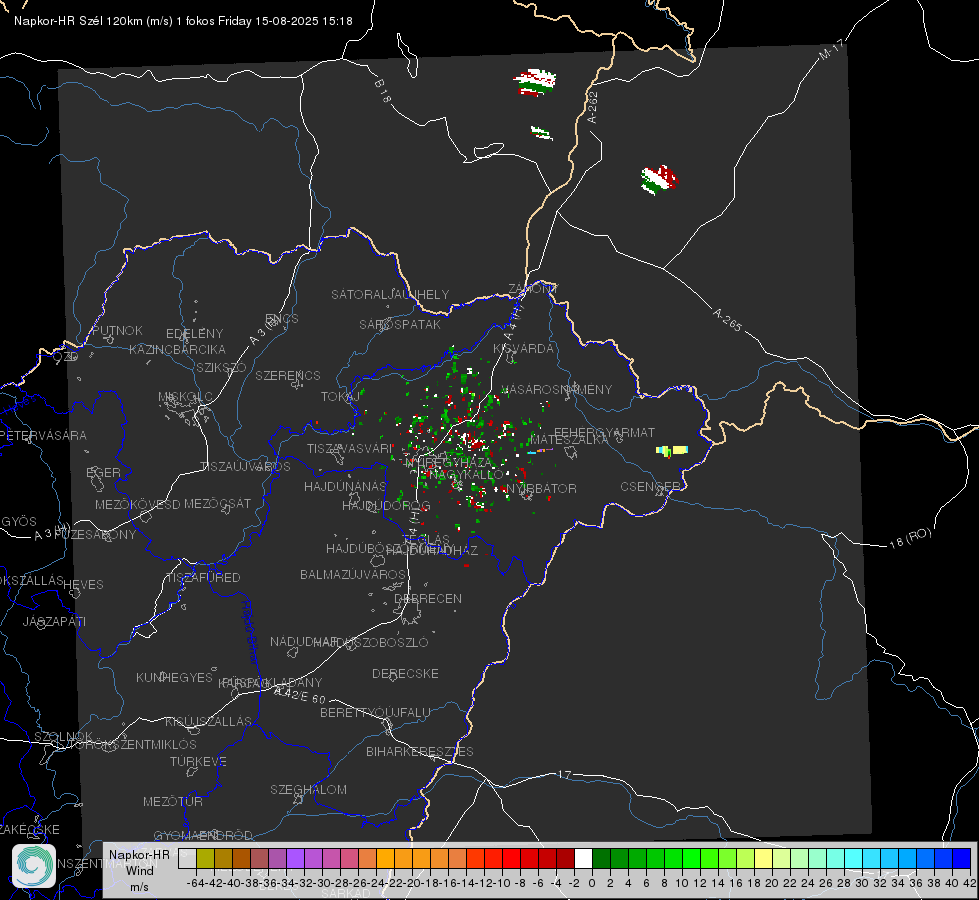Click the HEVES label
The image size is (979, 900).
coord(84,585)
